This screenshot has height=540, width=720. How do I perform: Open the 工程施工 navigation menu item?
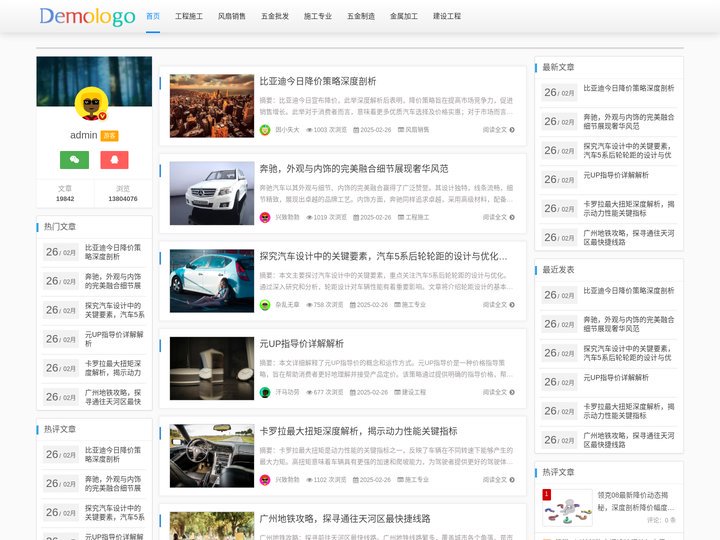(189, 16)
